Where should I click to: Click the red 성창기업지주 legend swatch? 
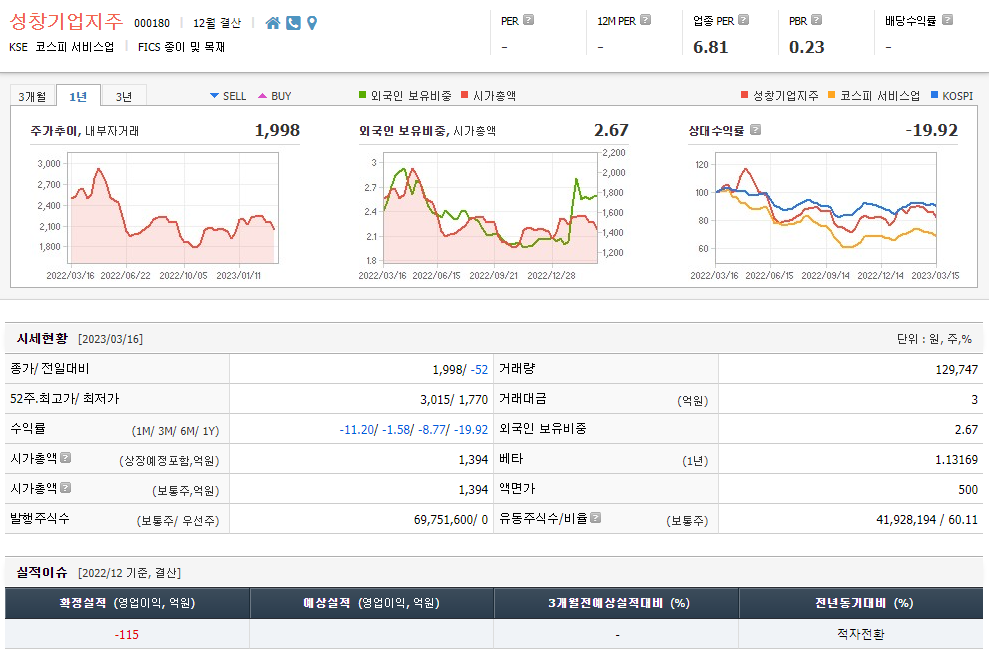click(x=744, y=95)
